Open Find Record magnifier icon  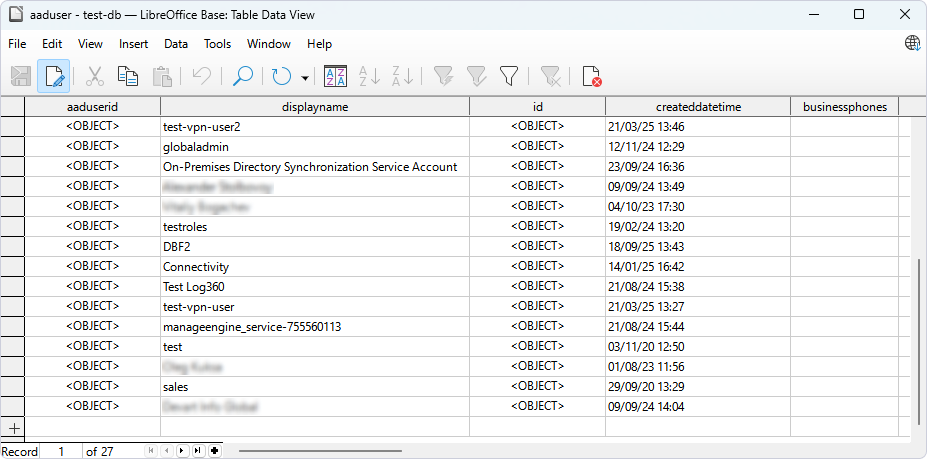[x=242, y=76]
